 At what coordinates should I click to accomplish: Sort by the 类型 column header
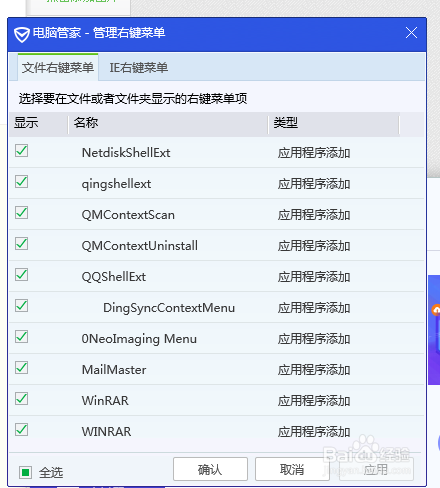point(334,123)
